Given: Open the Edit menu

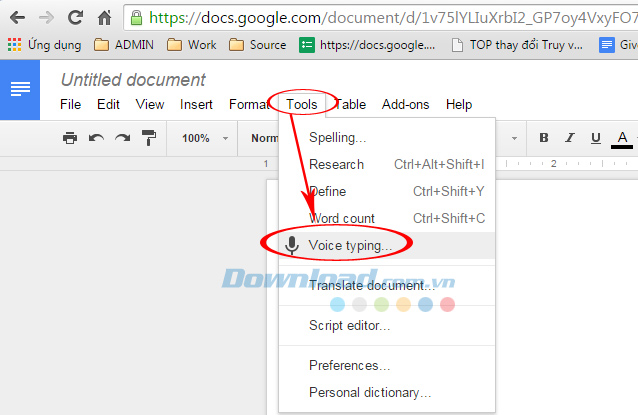Looking at the screenshot, I should (x=108, y=105).
